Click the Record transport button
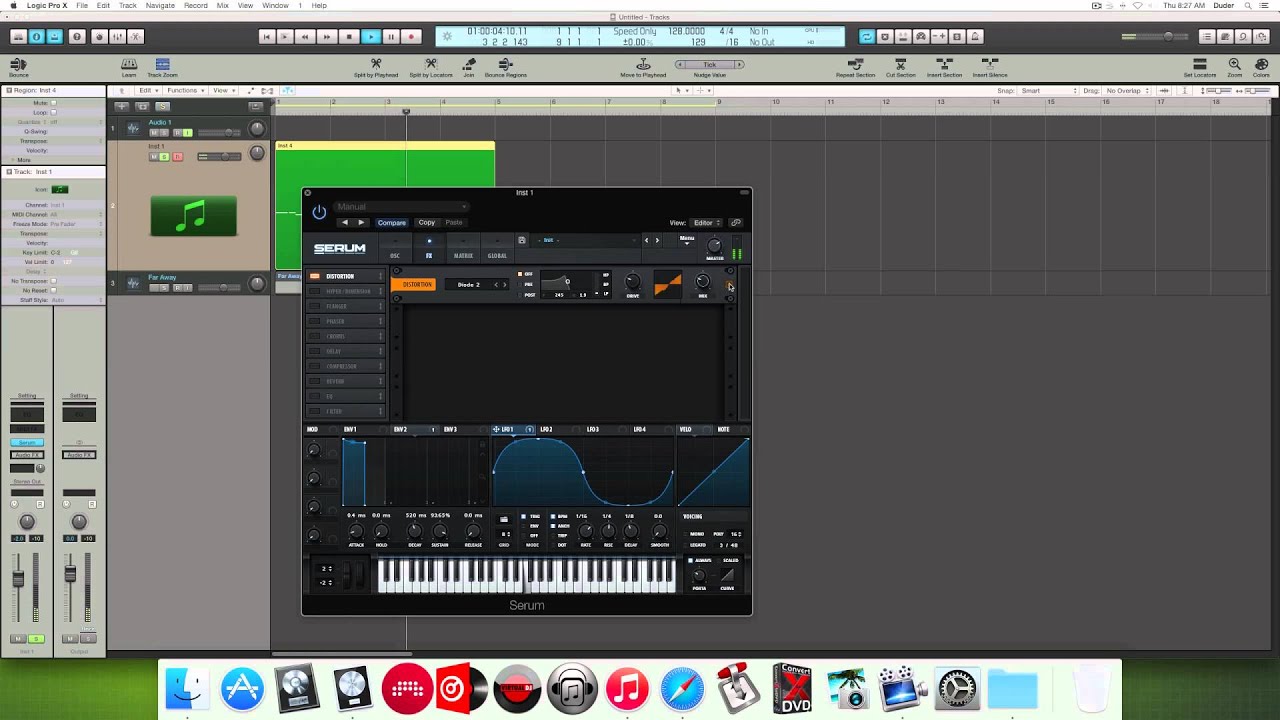 click(411, 36)
